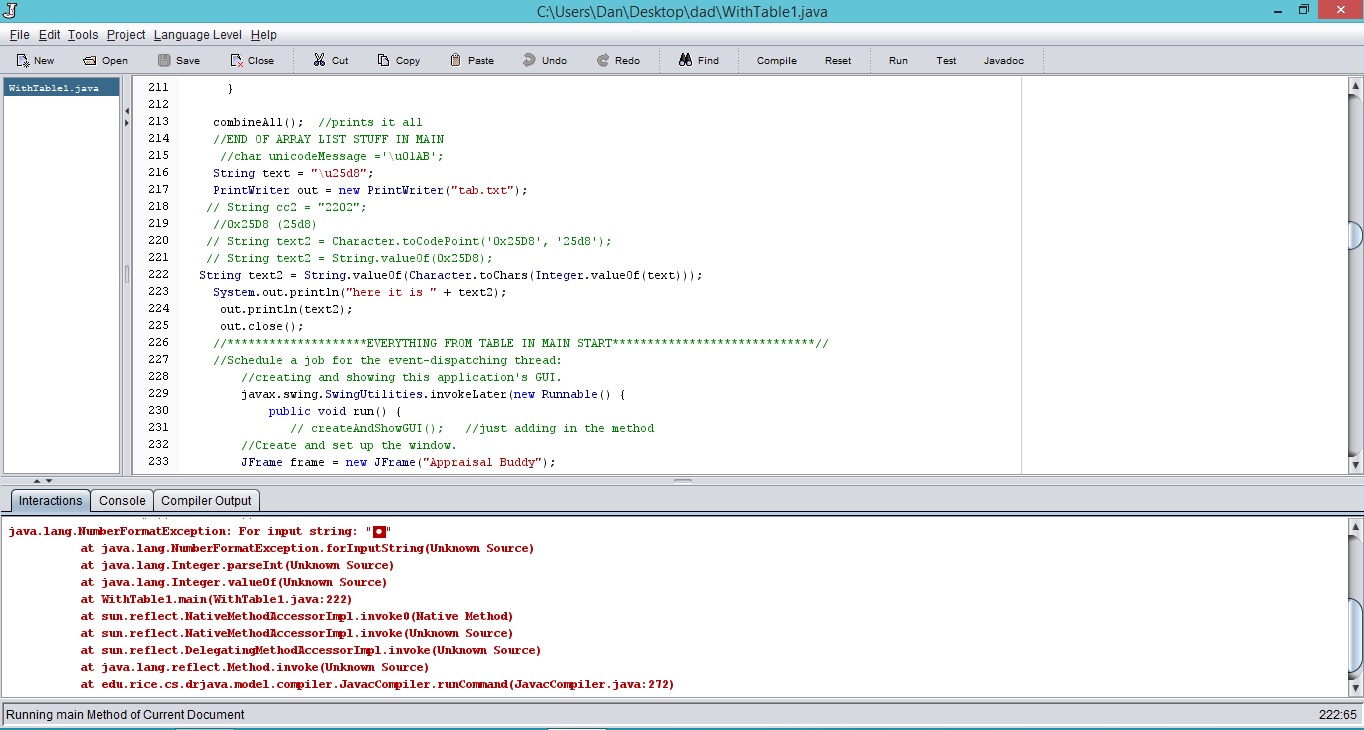The height and width of the screenshot is (730, 1364).
Task: Click line number 216 in the gutter
Action: (157, 173)
